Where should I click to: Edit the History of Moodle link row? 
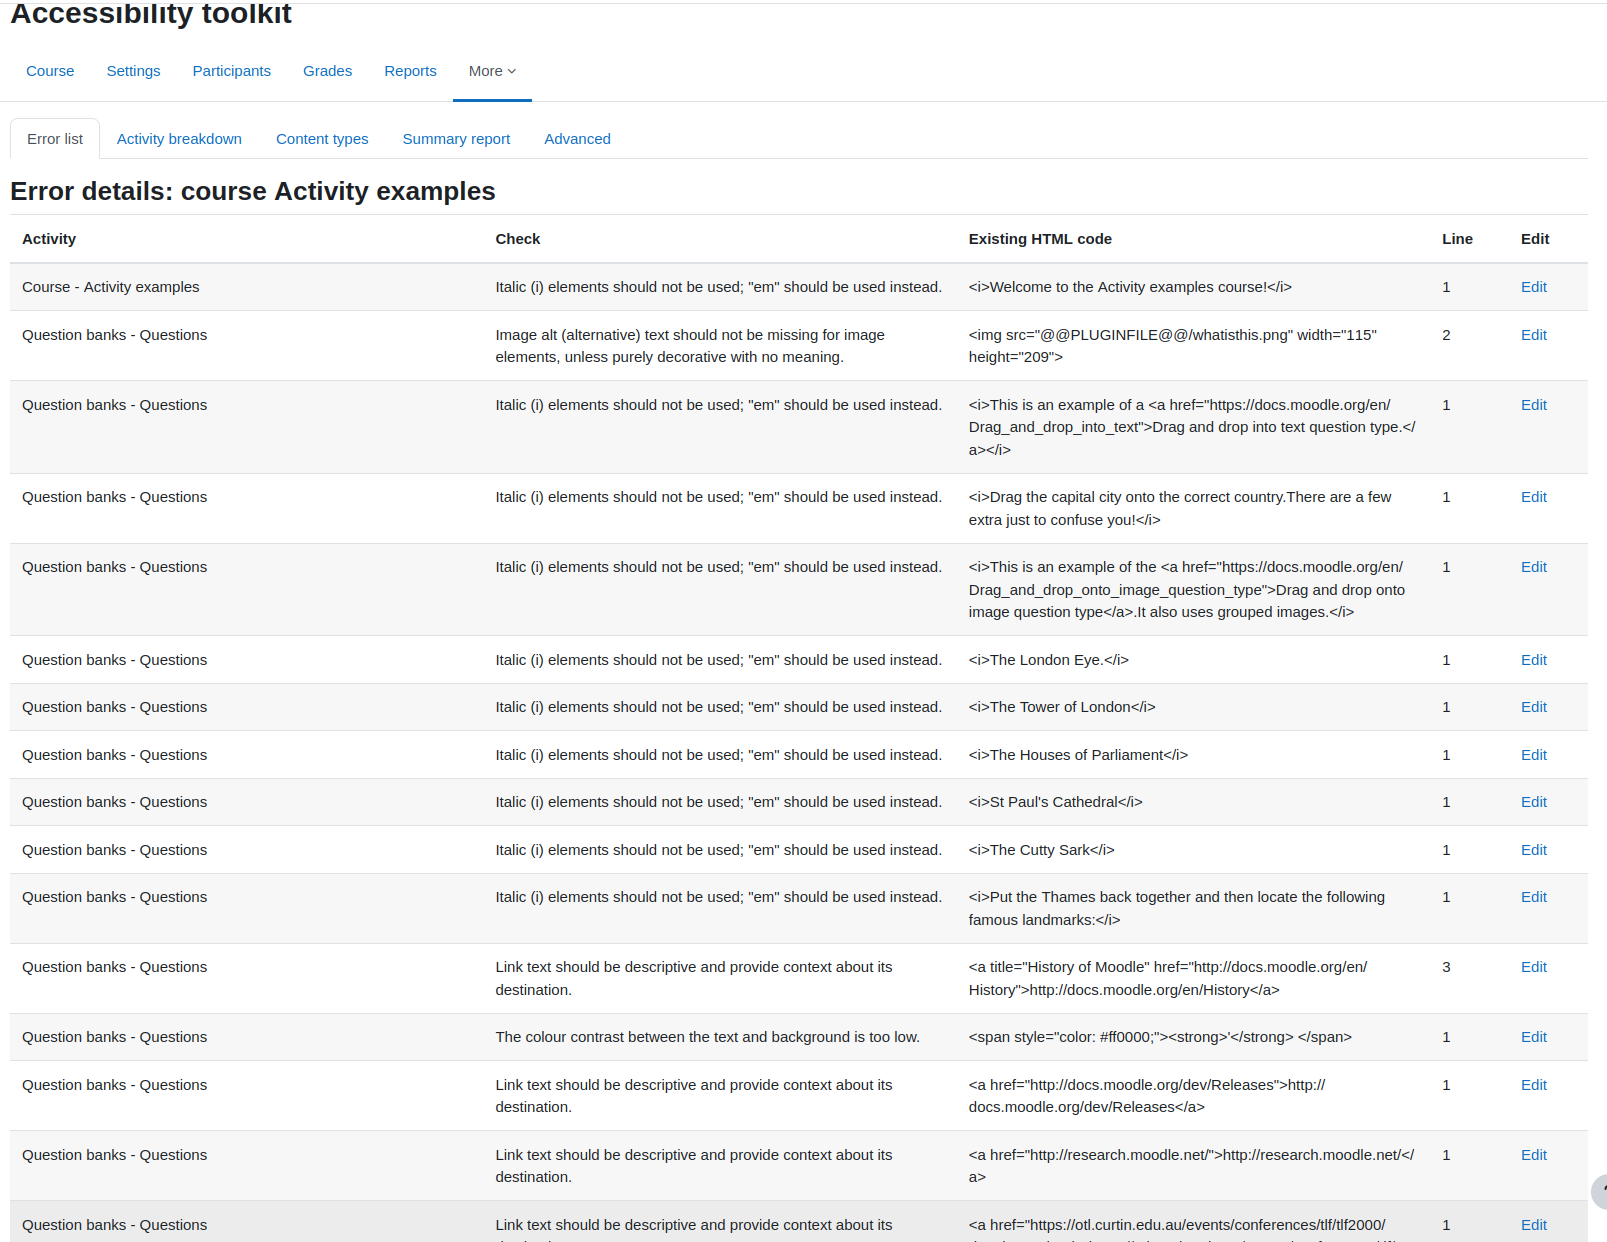tap(1533, 967)
